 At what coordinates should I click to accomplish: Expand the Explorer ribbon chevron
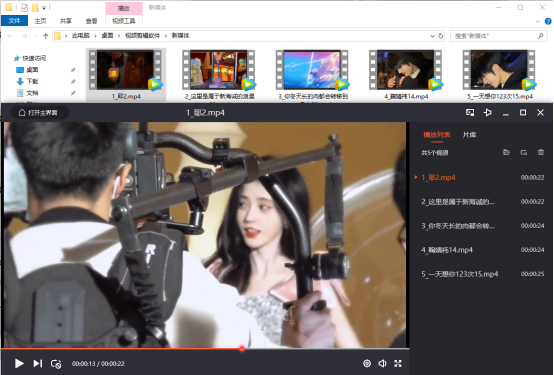[x=537, y=21]
